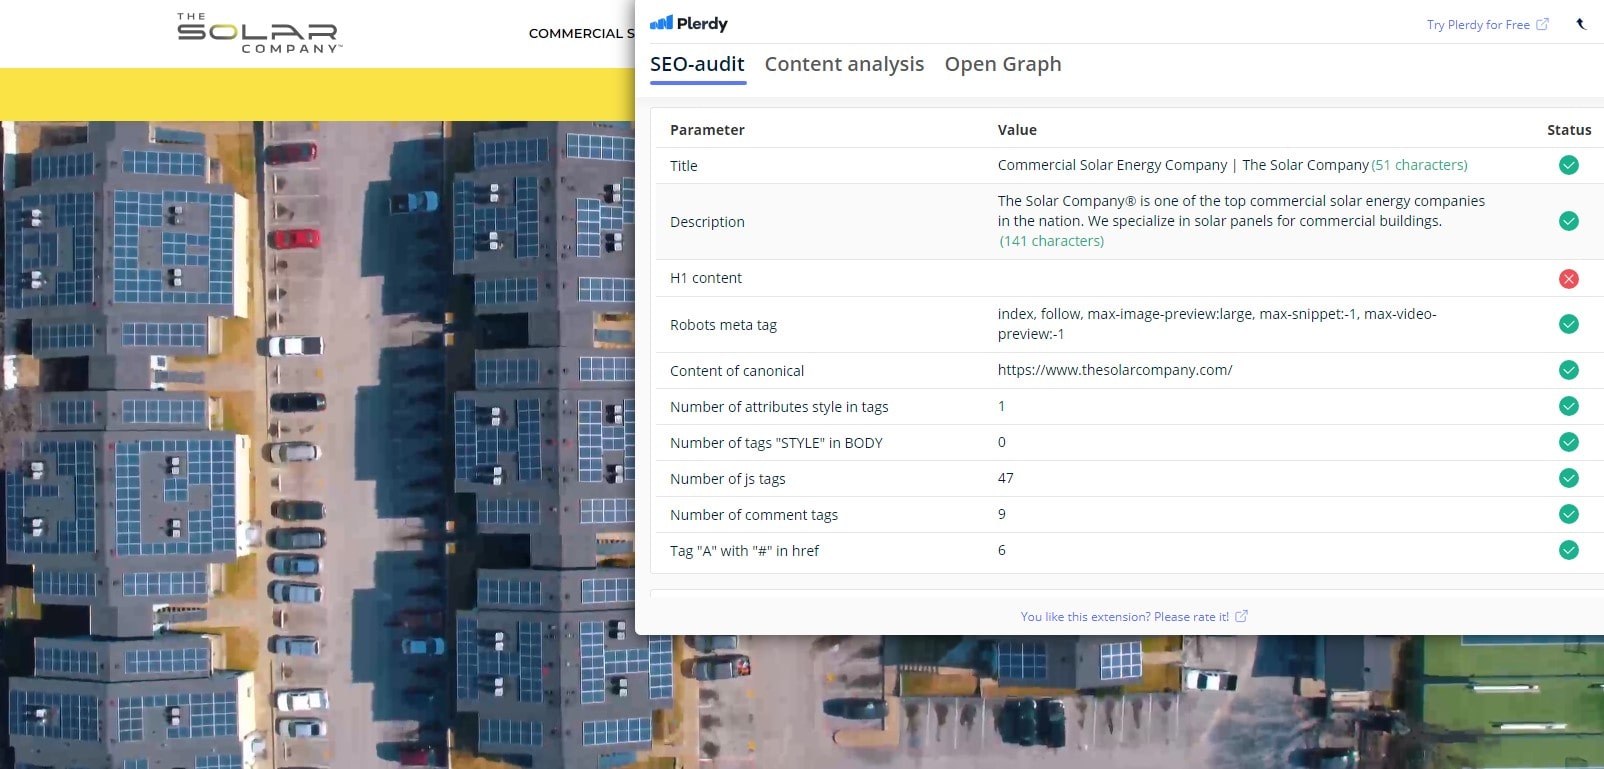Click the 'Number of comment tags' label
Viewport: 1604px width, 769px height.
[x=754, y=515]
